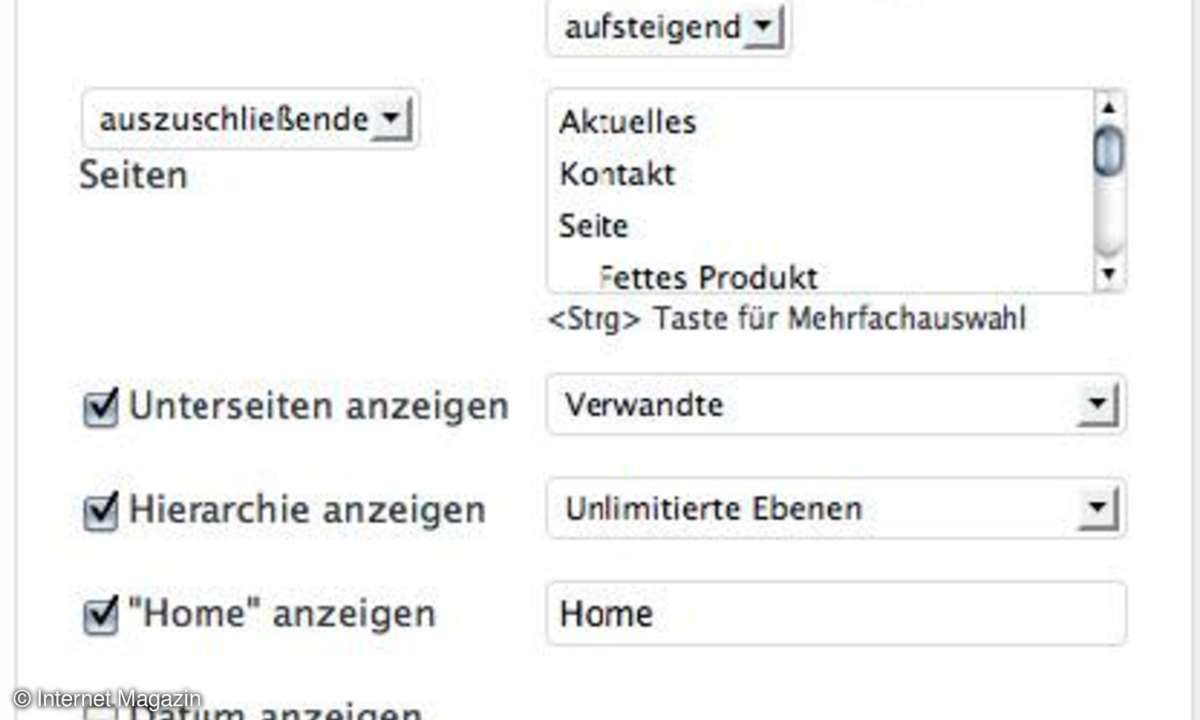Click the arrow on the aufsteigend dropdown
Image resolution: width=1200 pixels, height=720 pixels.
pyautogui.click(x=763, y=27)
